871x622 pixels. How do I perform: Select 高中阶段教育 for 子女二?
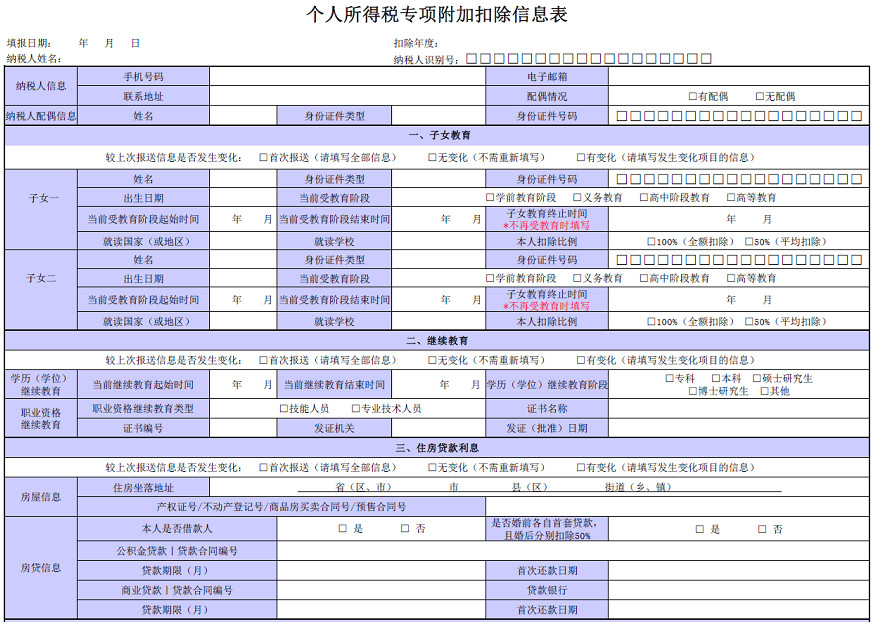pyautogui.click(x=644, y=278)
